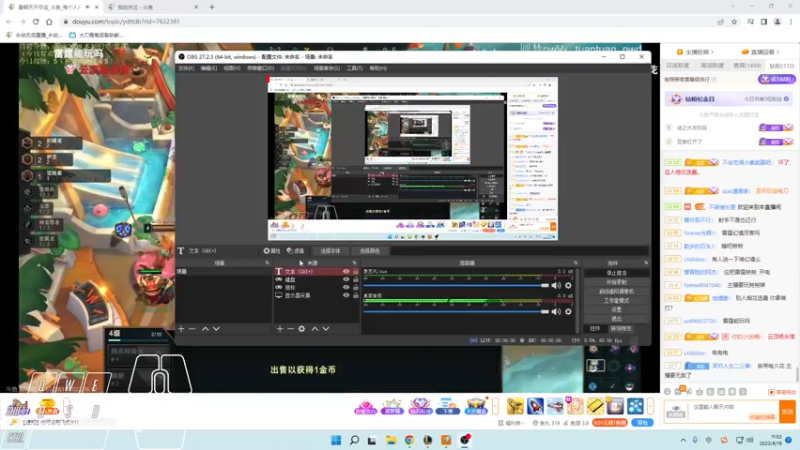Show hidden system tray icons with the chevron
The height and width of the screenshot is (450, 800).
(x=683, y=440)
